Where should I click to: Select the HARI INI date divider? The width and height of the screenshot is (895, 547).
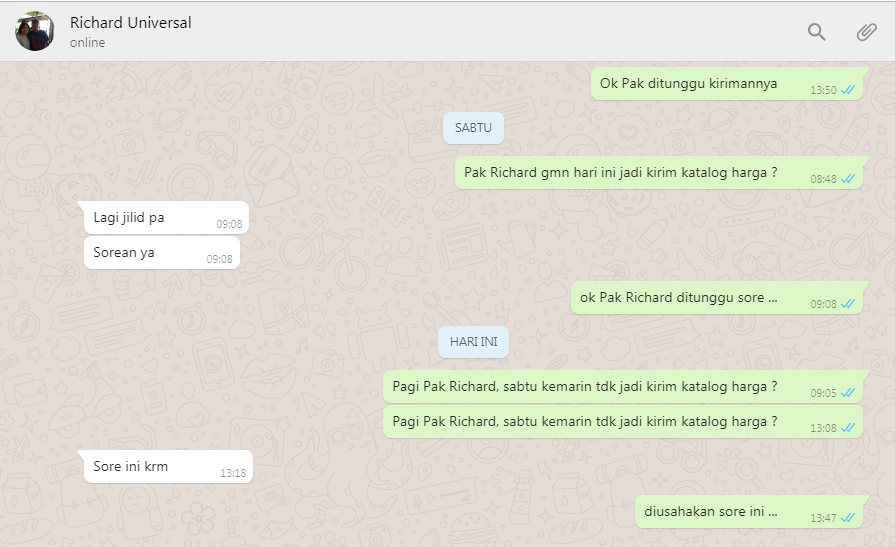[x=473, y=342]
